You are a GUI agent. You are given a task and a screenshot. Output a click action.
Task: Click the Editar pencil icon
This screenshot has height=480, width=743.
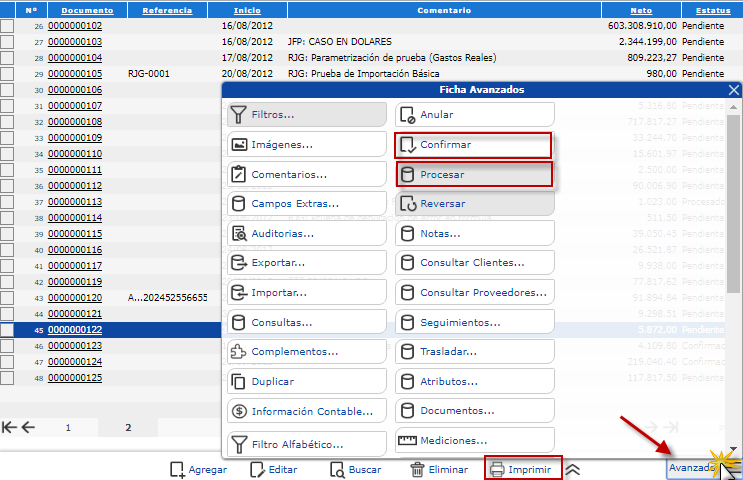[x=258, y=469]
